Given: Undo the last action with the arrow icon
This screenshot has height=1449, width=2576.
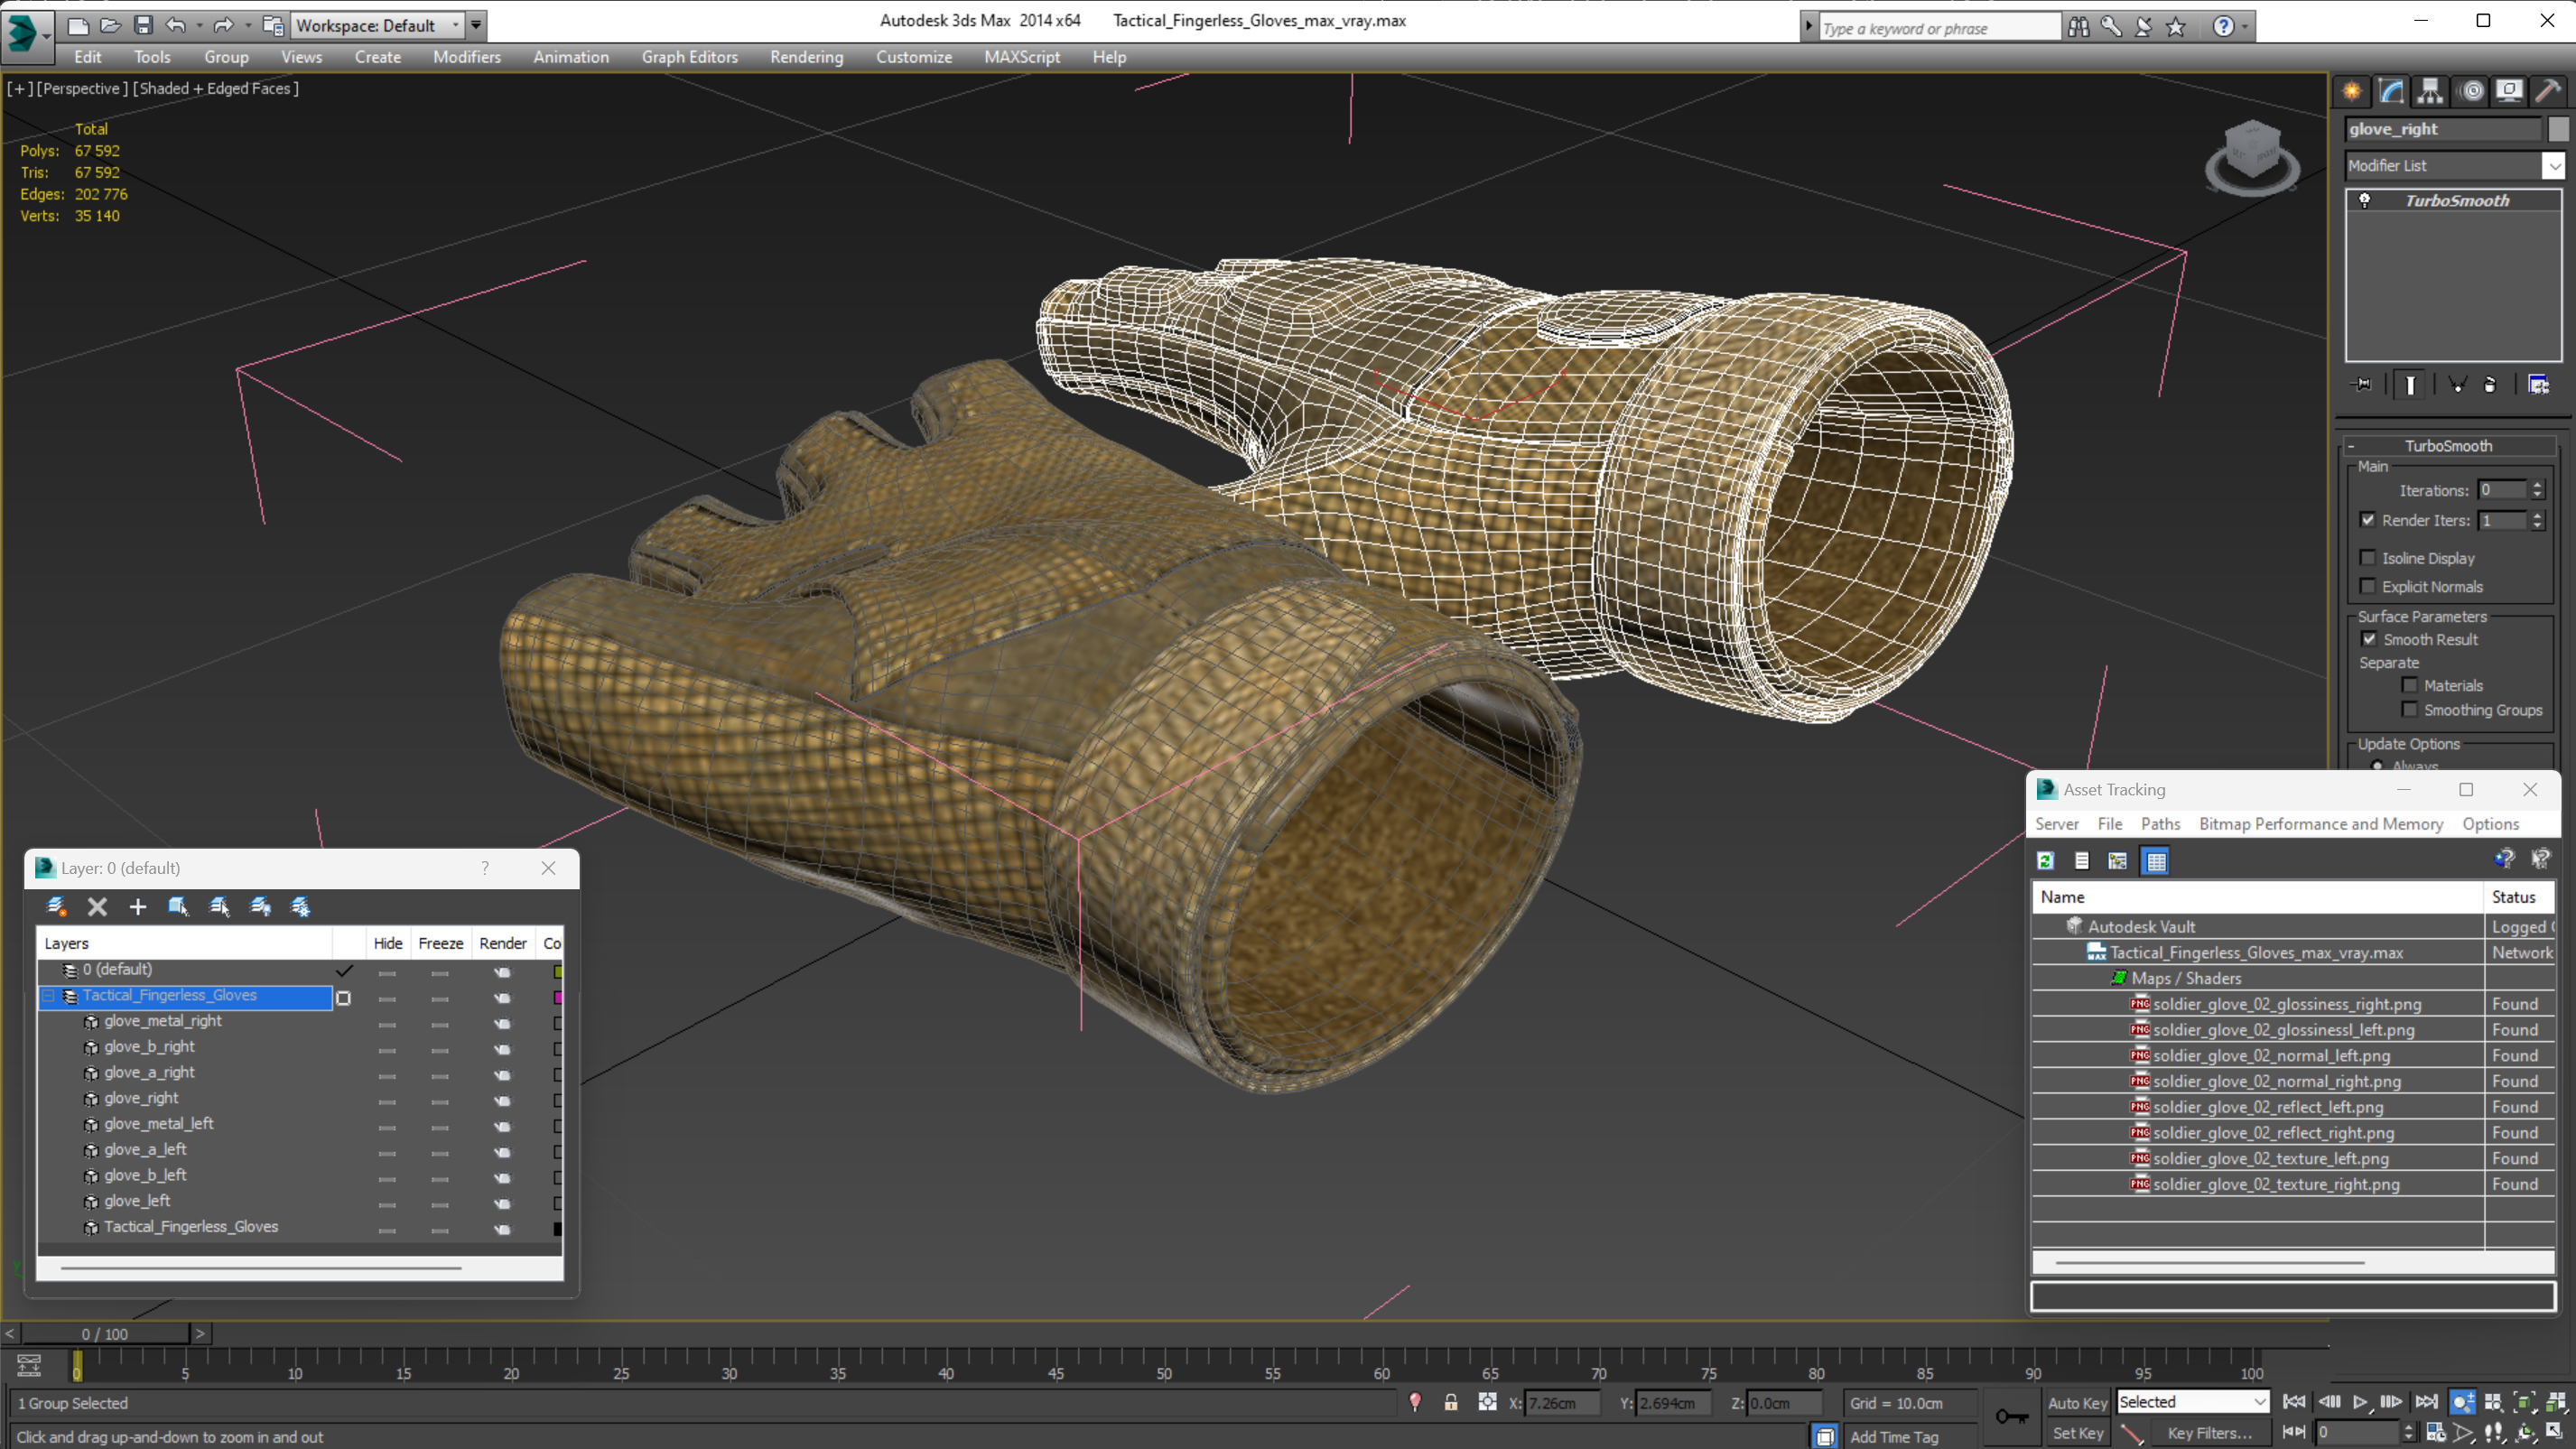Looking at the screenshot, I should [x=176, y=25].
